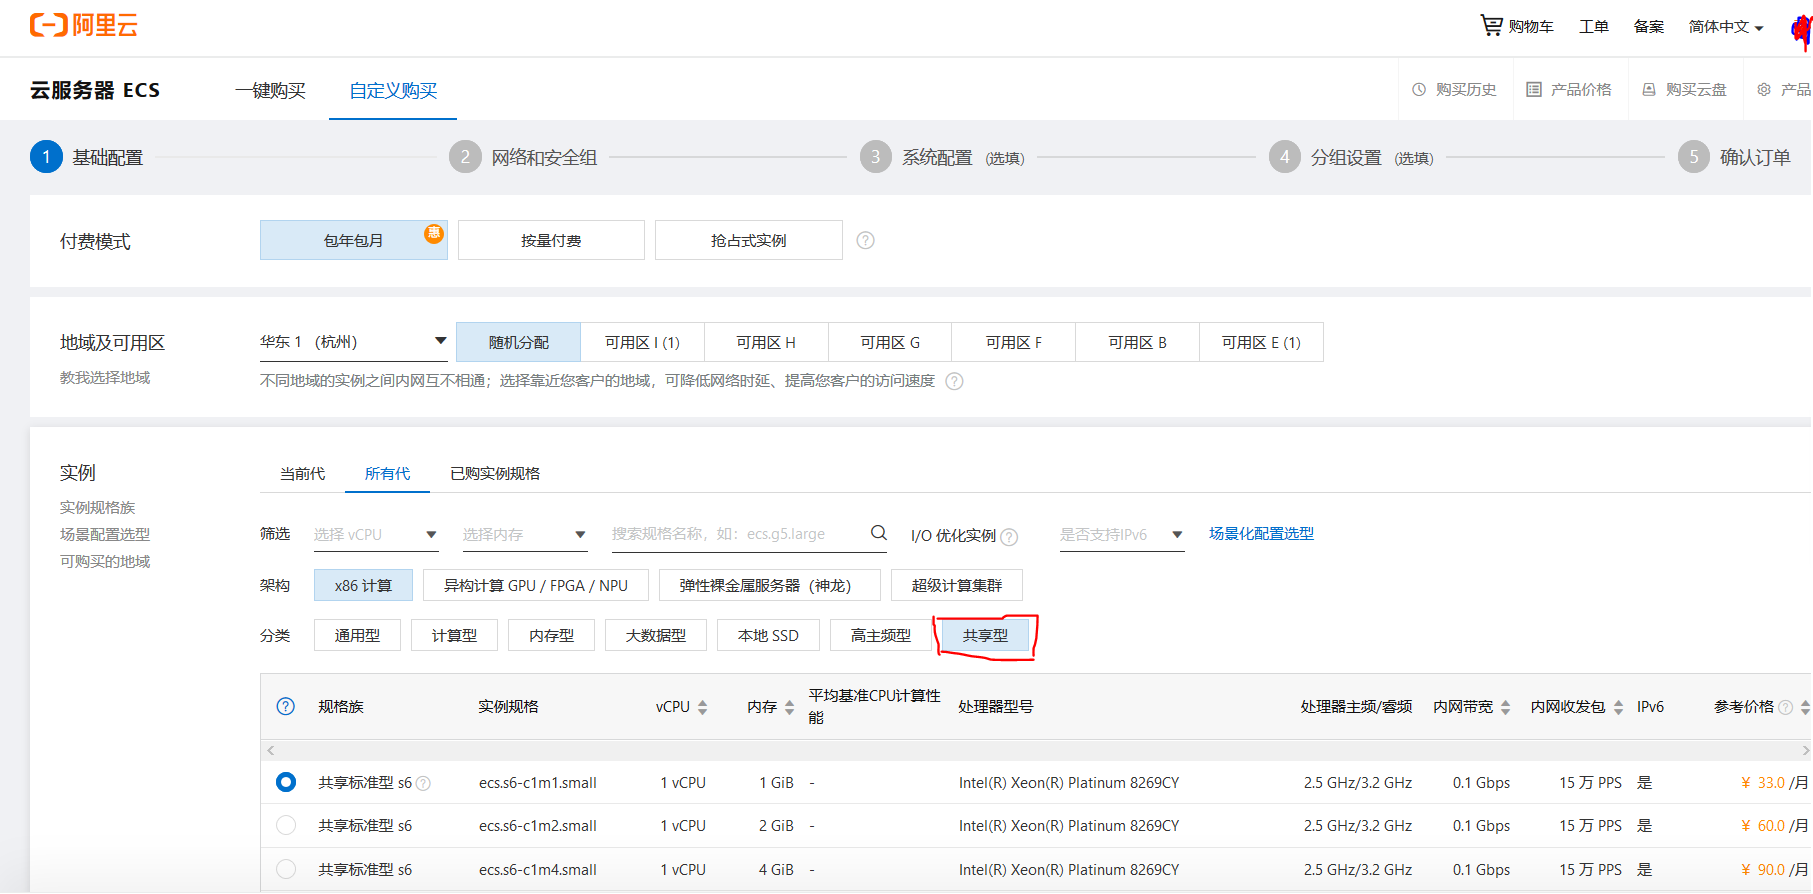The image size is (1813, 894).
Task: Click 可购买的地域 link
Action: click(x=105, y=561)
